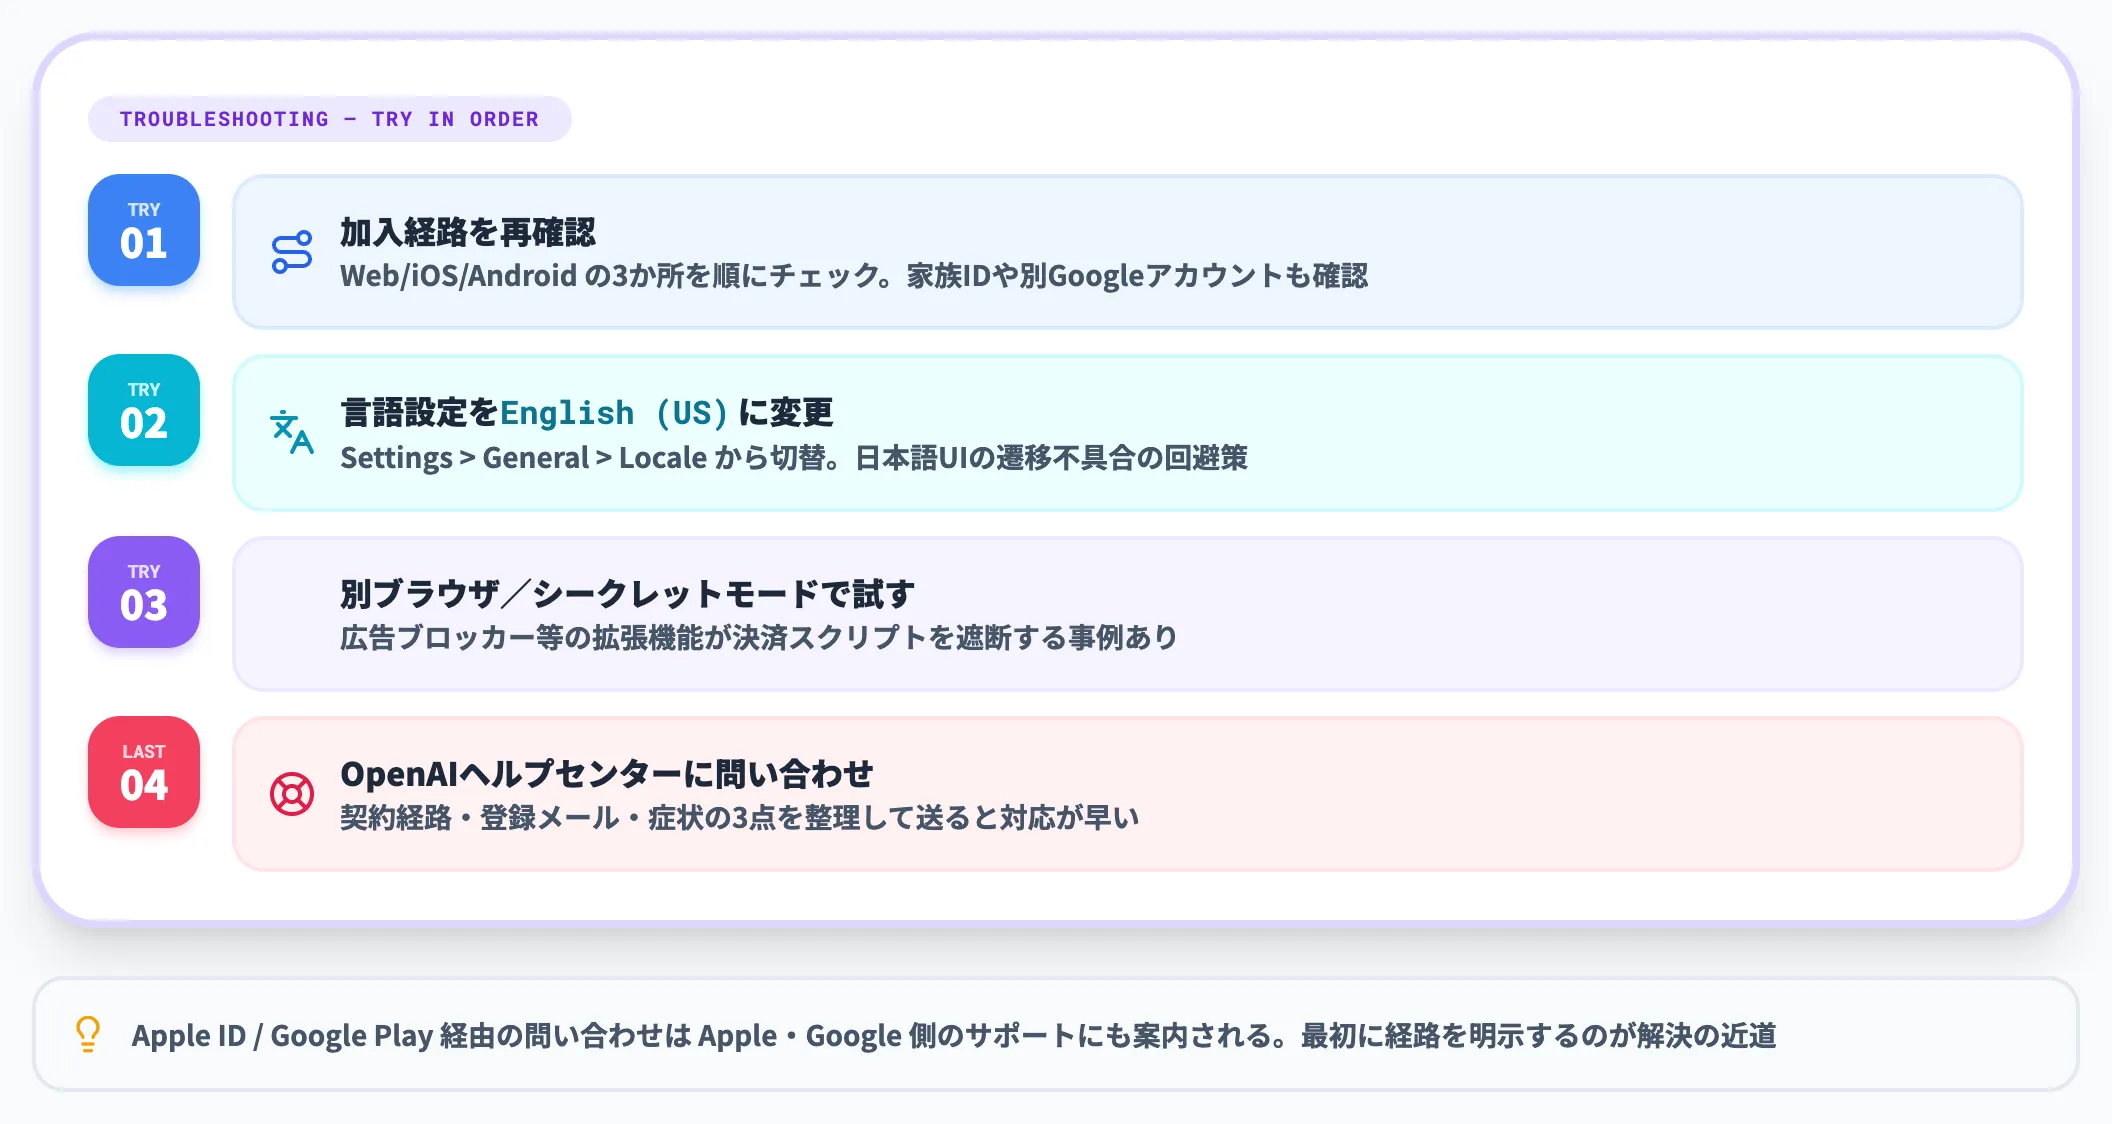Viewport: 2112px width, 1124px height.
Task: Click the lightbulb tip icon
Action: pos(88,1034)
